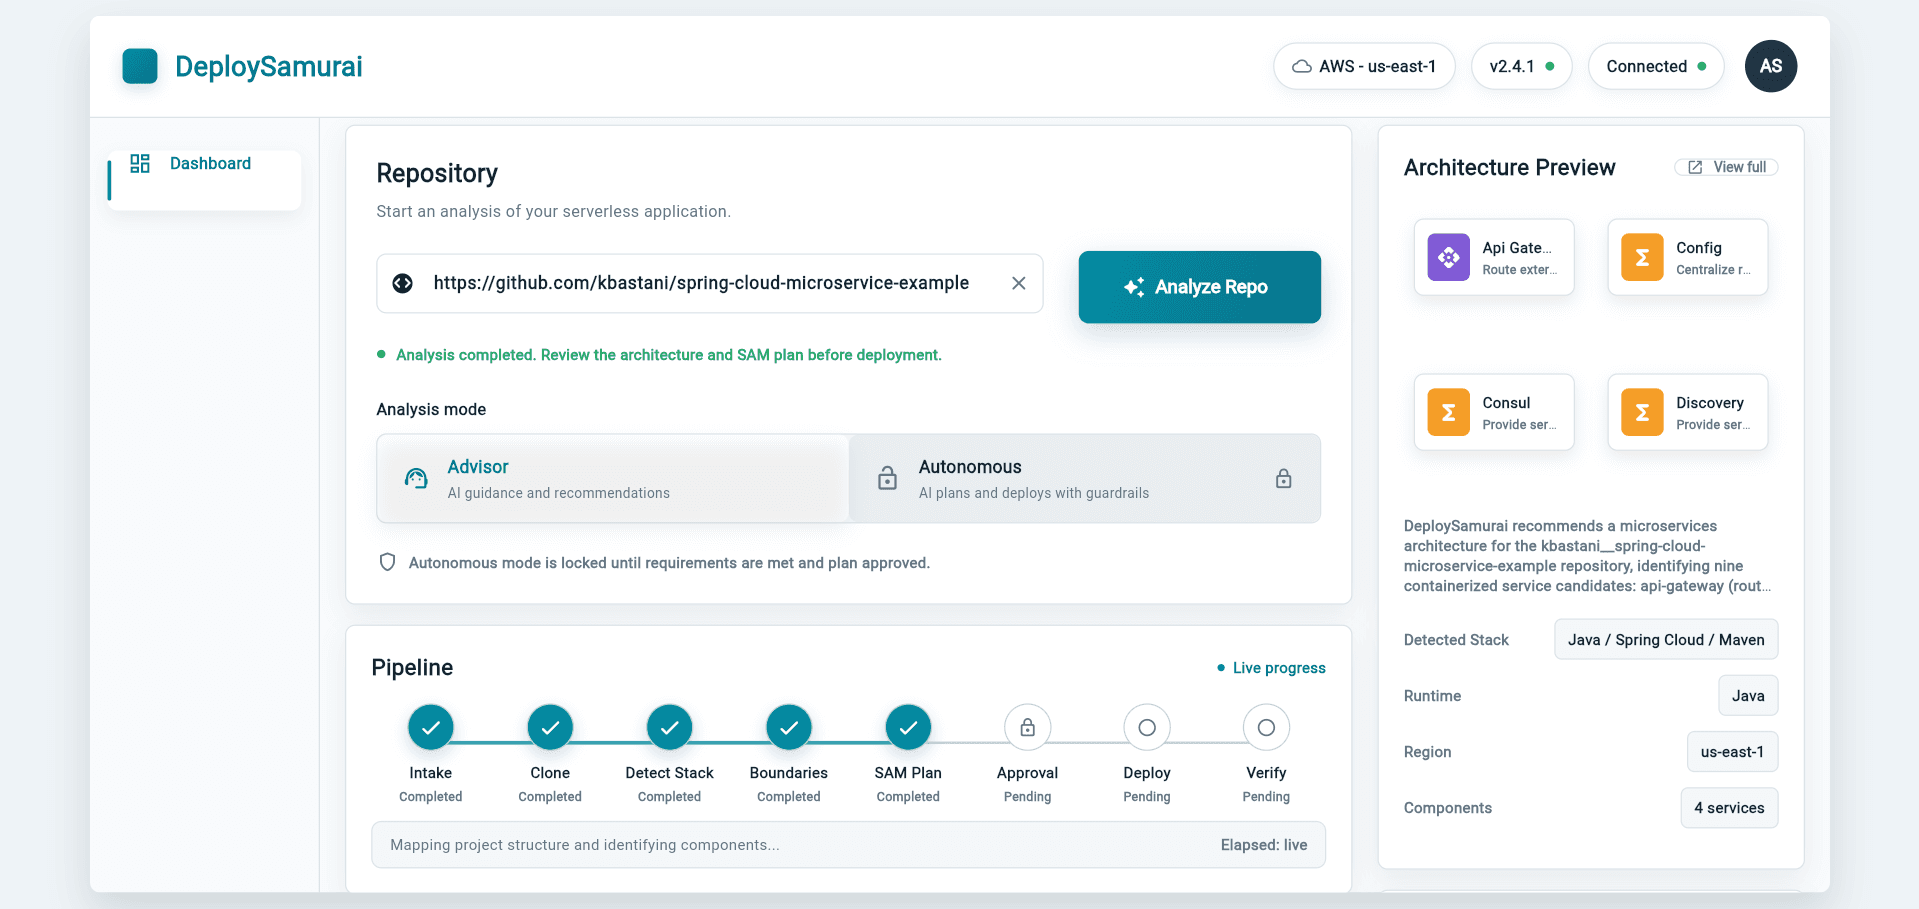Click the Detect Stack completed step circle
This screenshot has height=909, width=1919.
pos(669,727)
